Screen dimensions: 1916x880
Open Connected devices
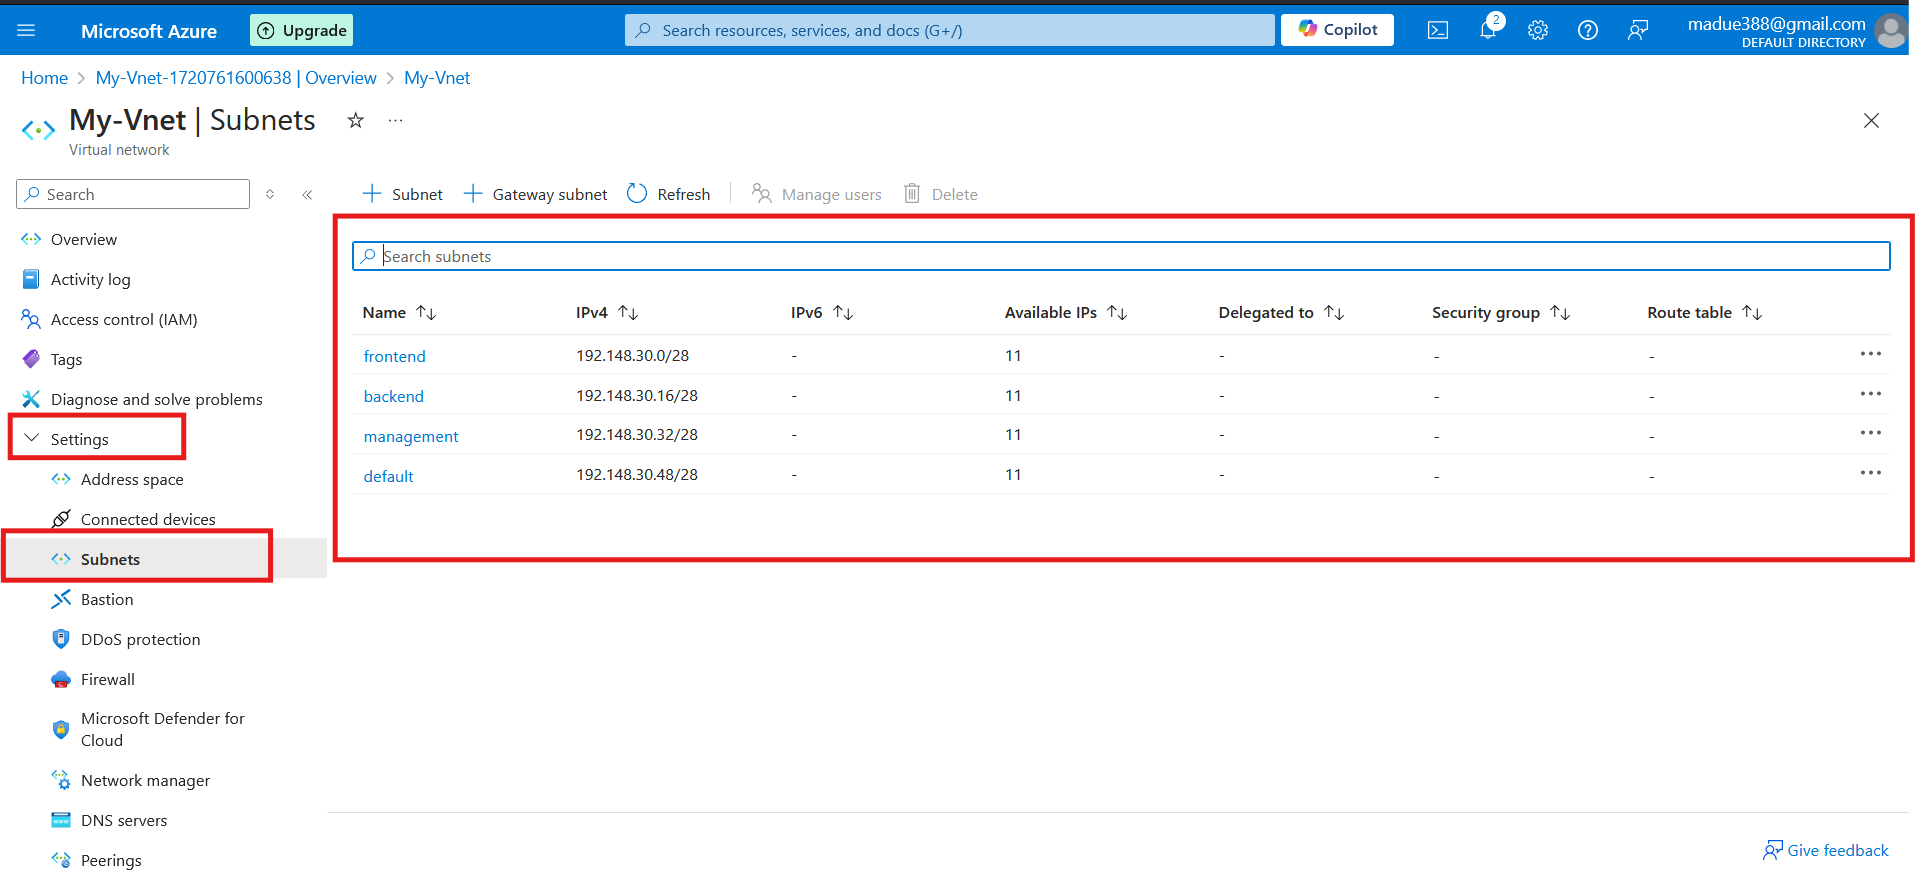coord(148,520)
